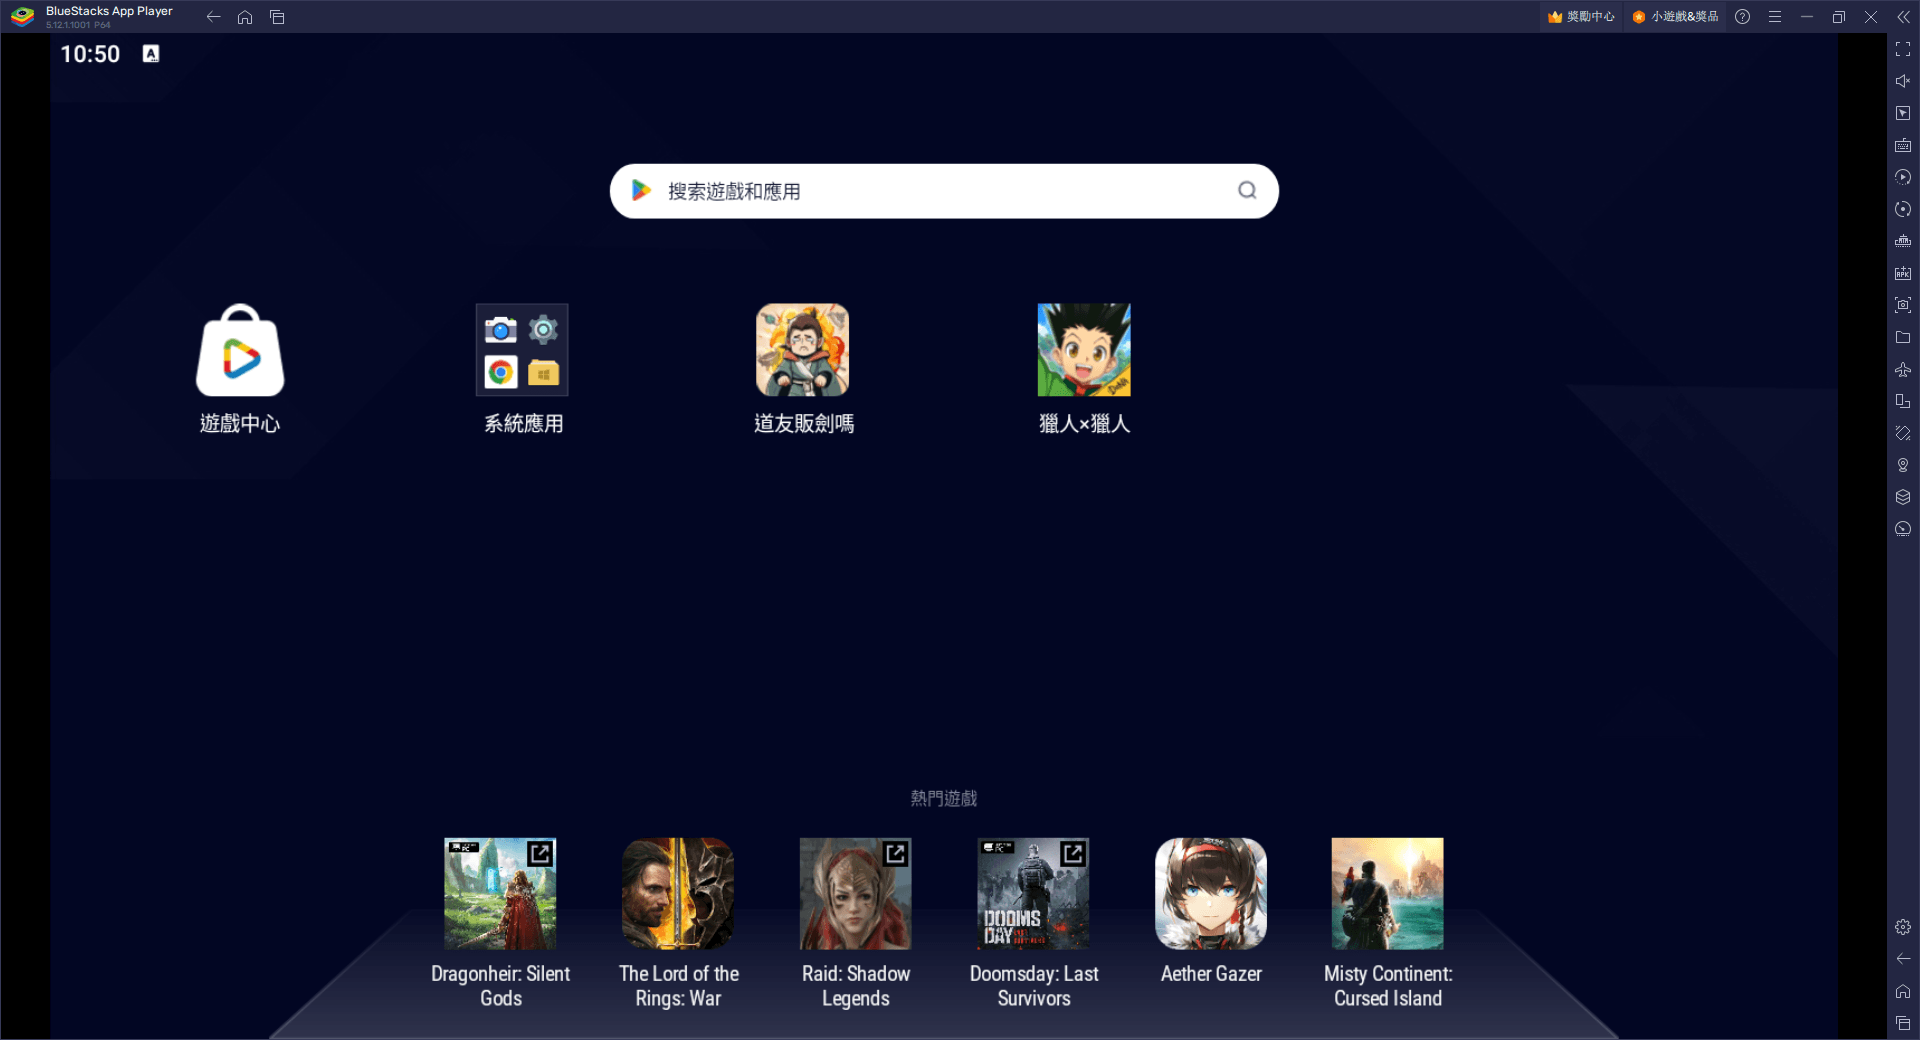The image size is (1920, 1040).
Task: Take a screenshot with the sidebar camera icon
Action: point(1903,305)
